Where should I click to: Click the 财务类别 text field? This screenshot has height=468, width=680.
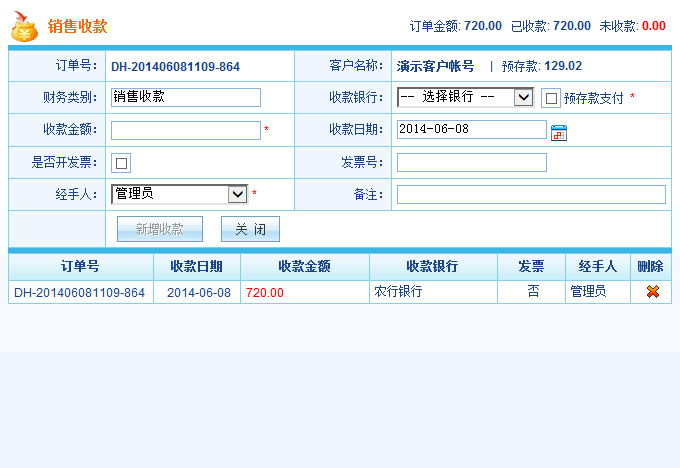coord(185,97)
